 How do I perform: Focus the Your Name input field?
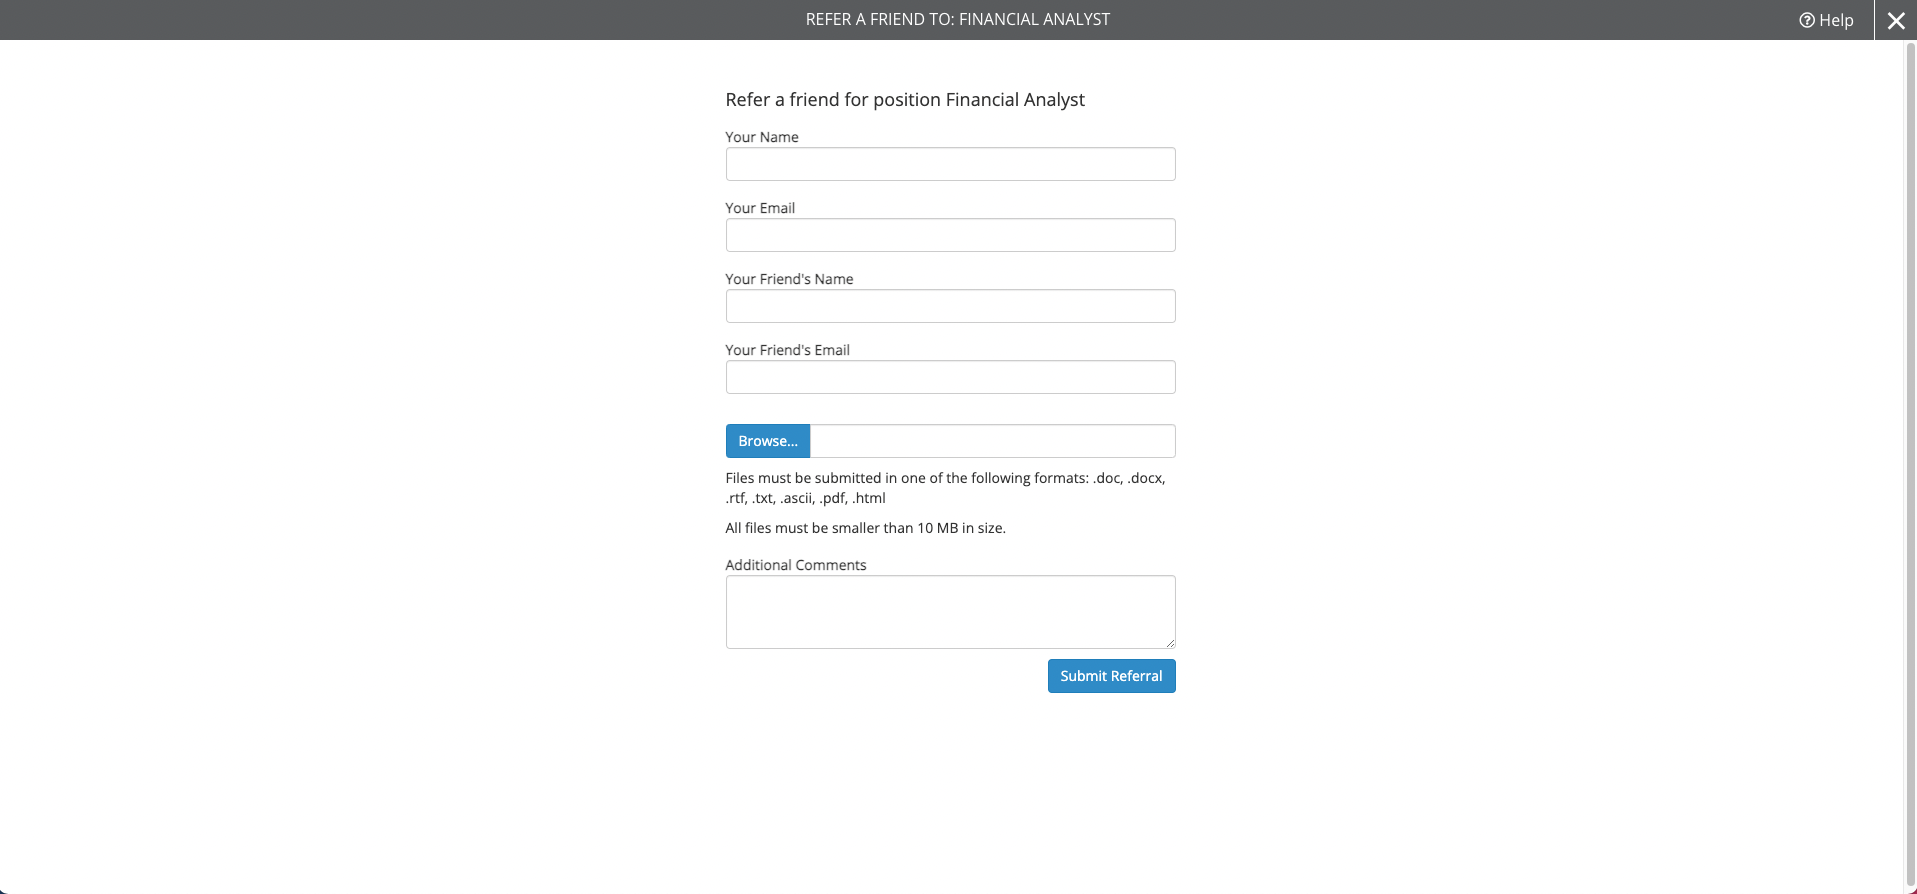[950, 164]
